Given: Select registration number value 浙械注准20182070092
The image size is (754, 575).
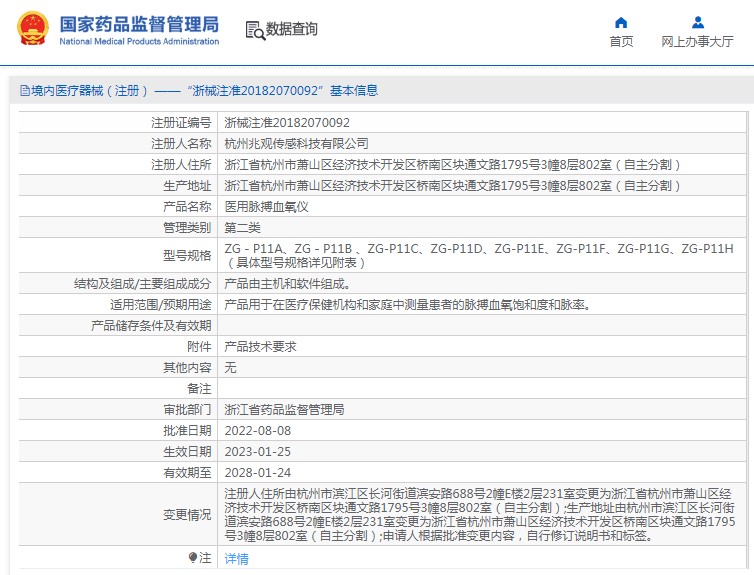Looking at the screenshot, I should tap(287, 123).
